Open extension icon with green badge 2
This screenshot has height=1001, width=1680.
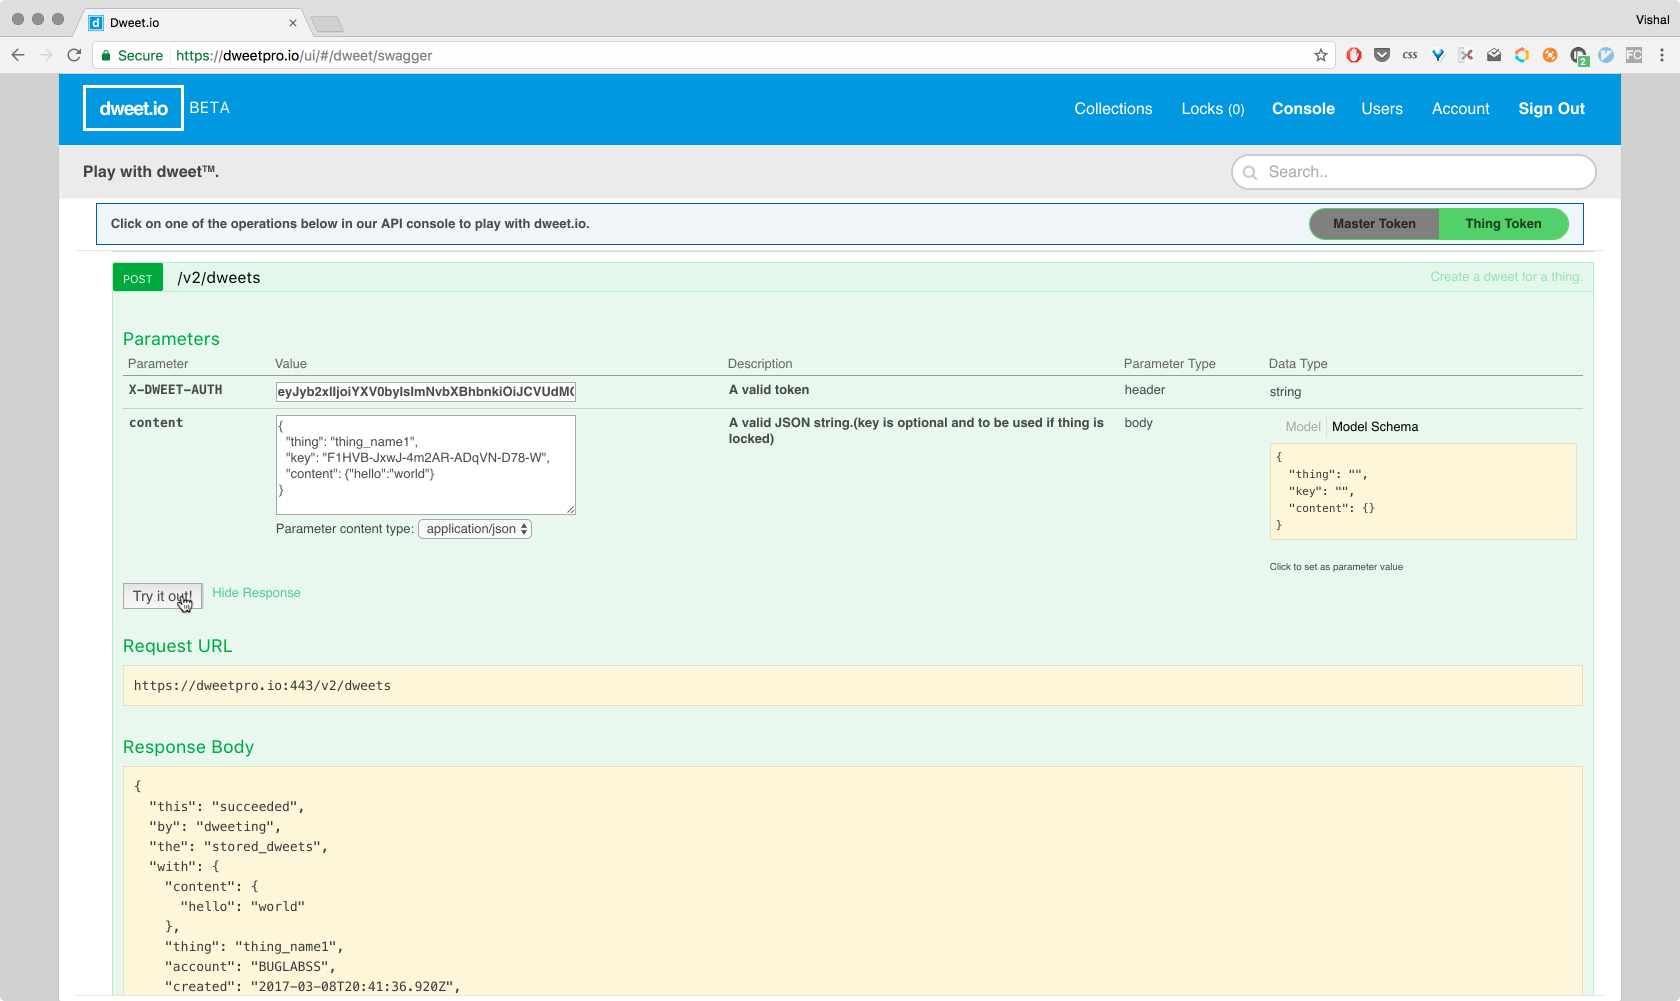coord(1579,56)
